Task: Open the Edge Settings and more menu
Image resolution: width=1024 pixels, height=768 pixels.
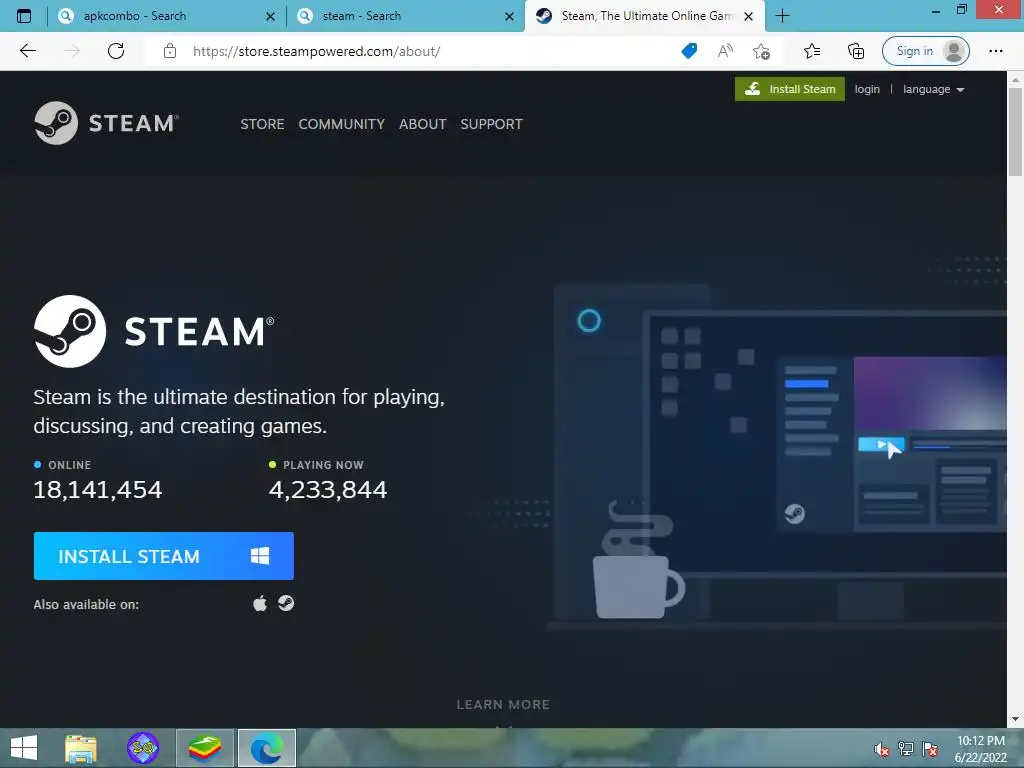Action: coord(995,51)
